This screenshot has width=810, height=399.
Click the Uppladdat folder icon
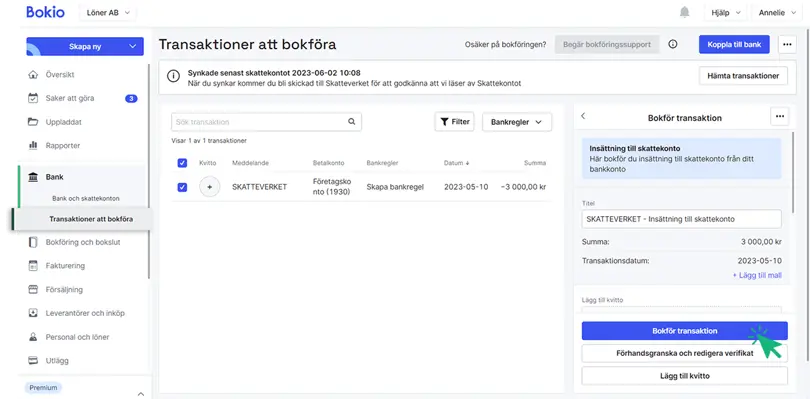(33, 122)
